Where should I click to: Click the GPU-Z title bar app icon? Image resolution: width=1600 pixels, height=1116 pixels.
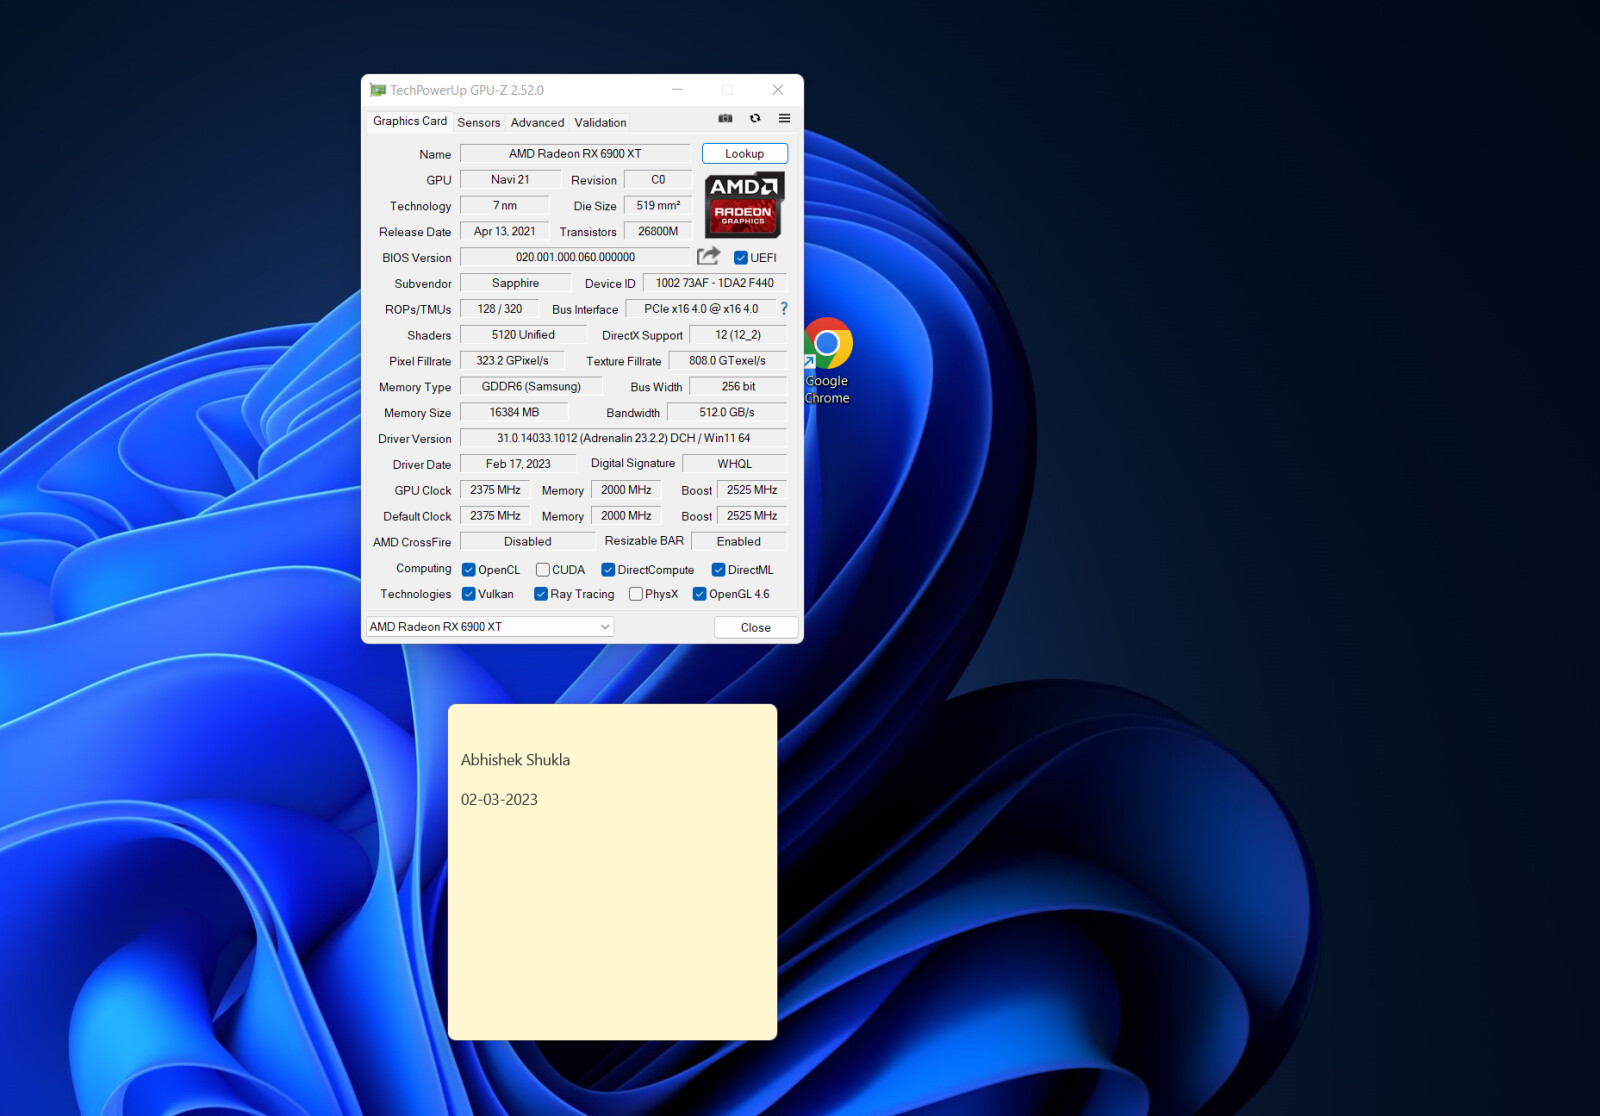(377, 90)
